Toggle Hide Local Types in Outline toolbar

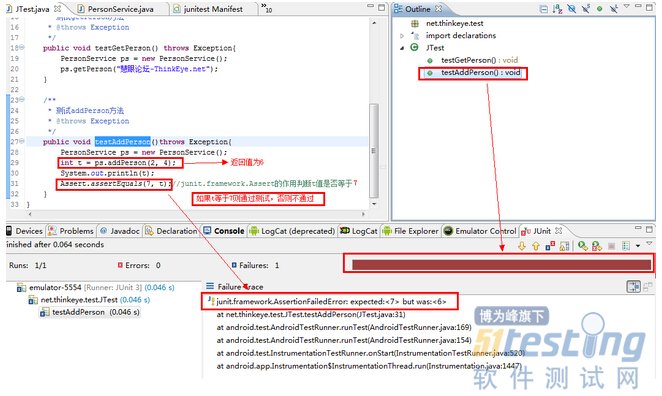(613, 9)
